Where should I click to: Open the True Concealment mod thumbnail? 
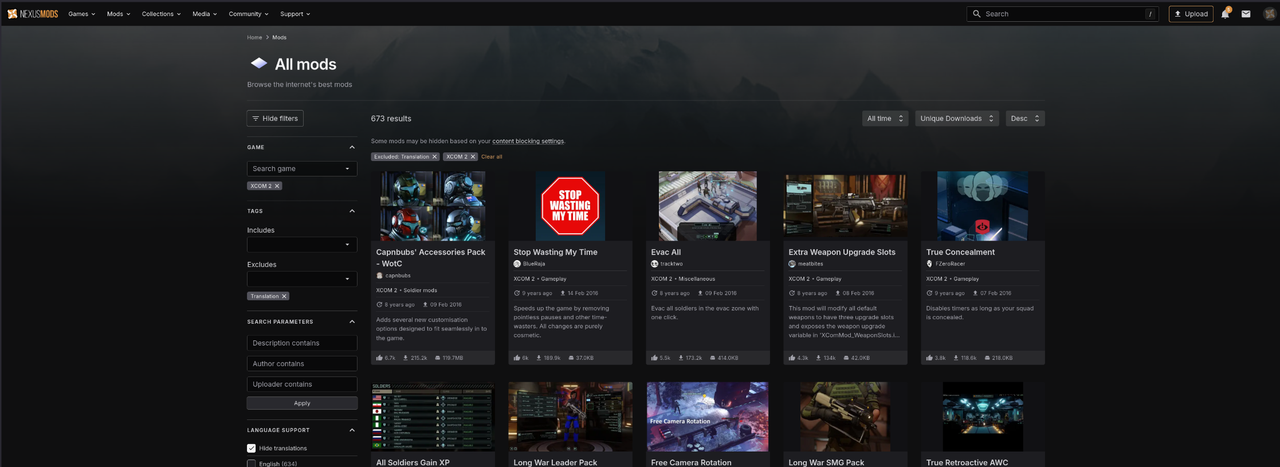click(x=983, y=205)
